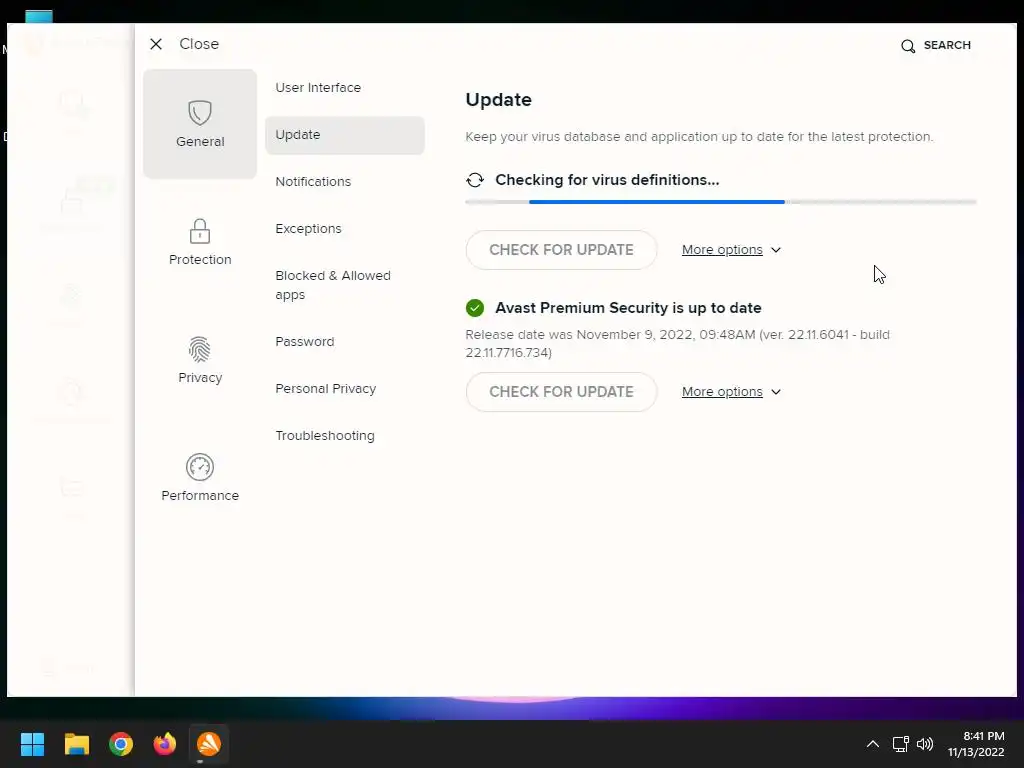
Task: Launch File Explorer from the taskbar
Action: [x=76, y=744]
